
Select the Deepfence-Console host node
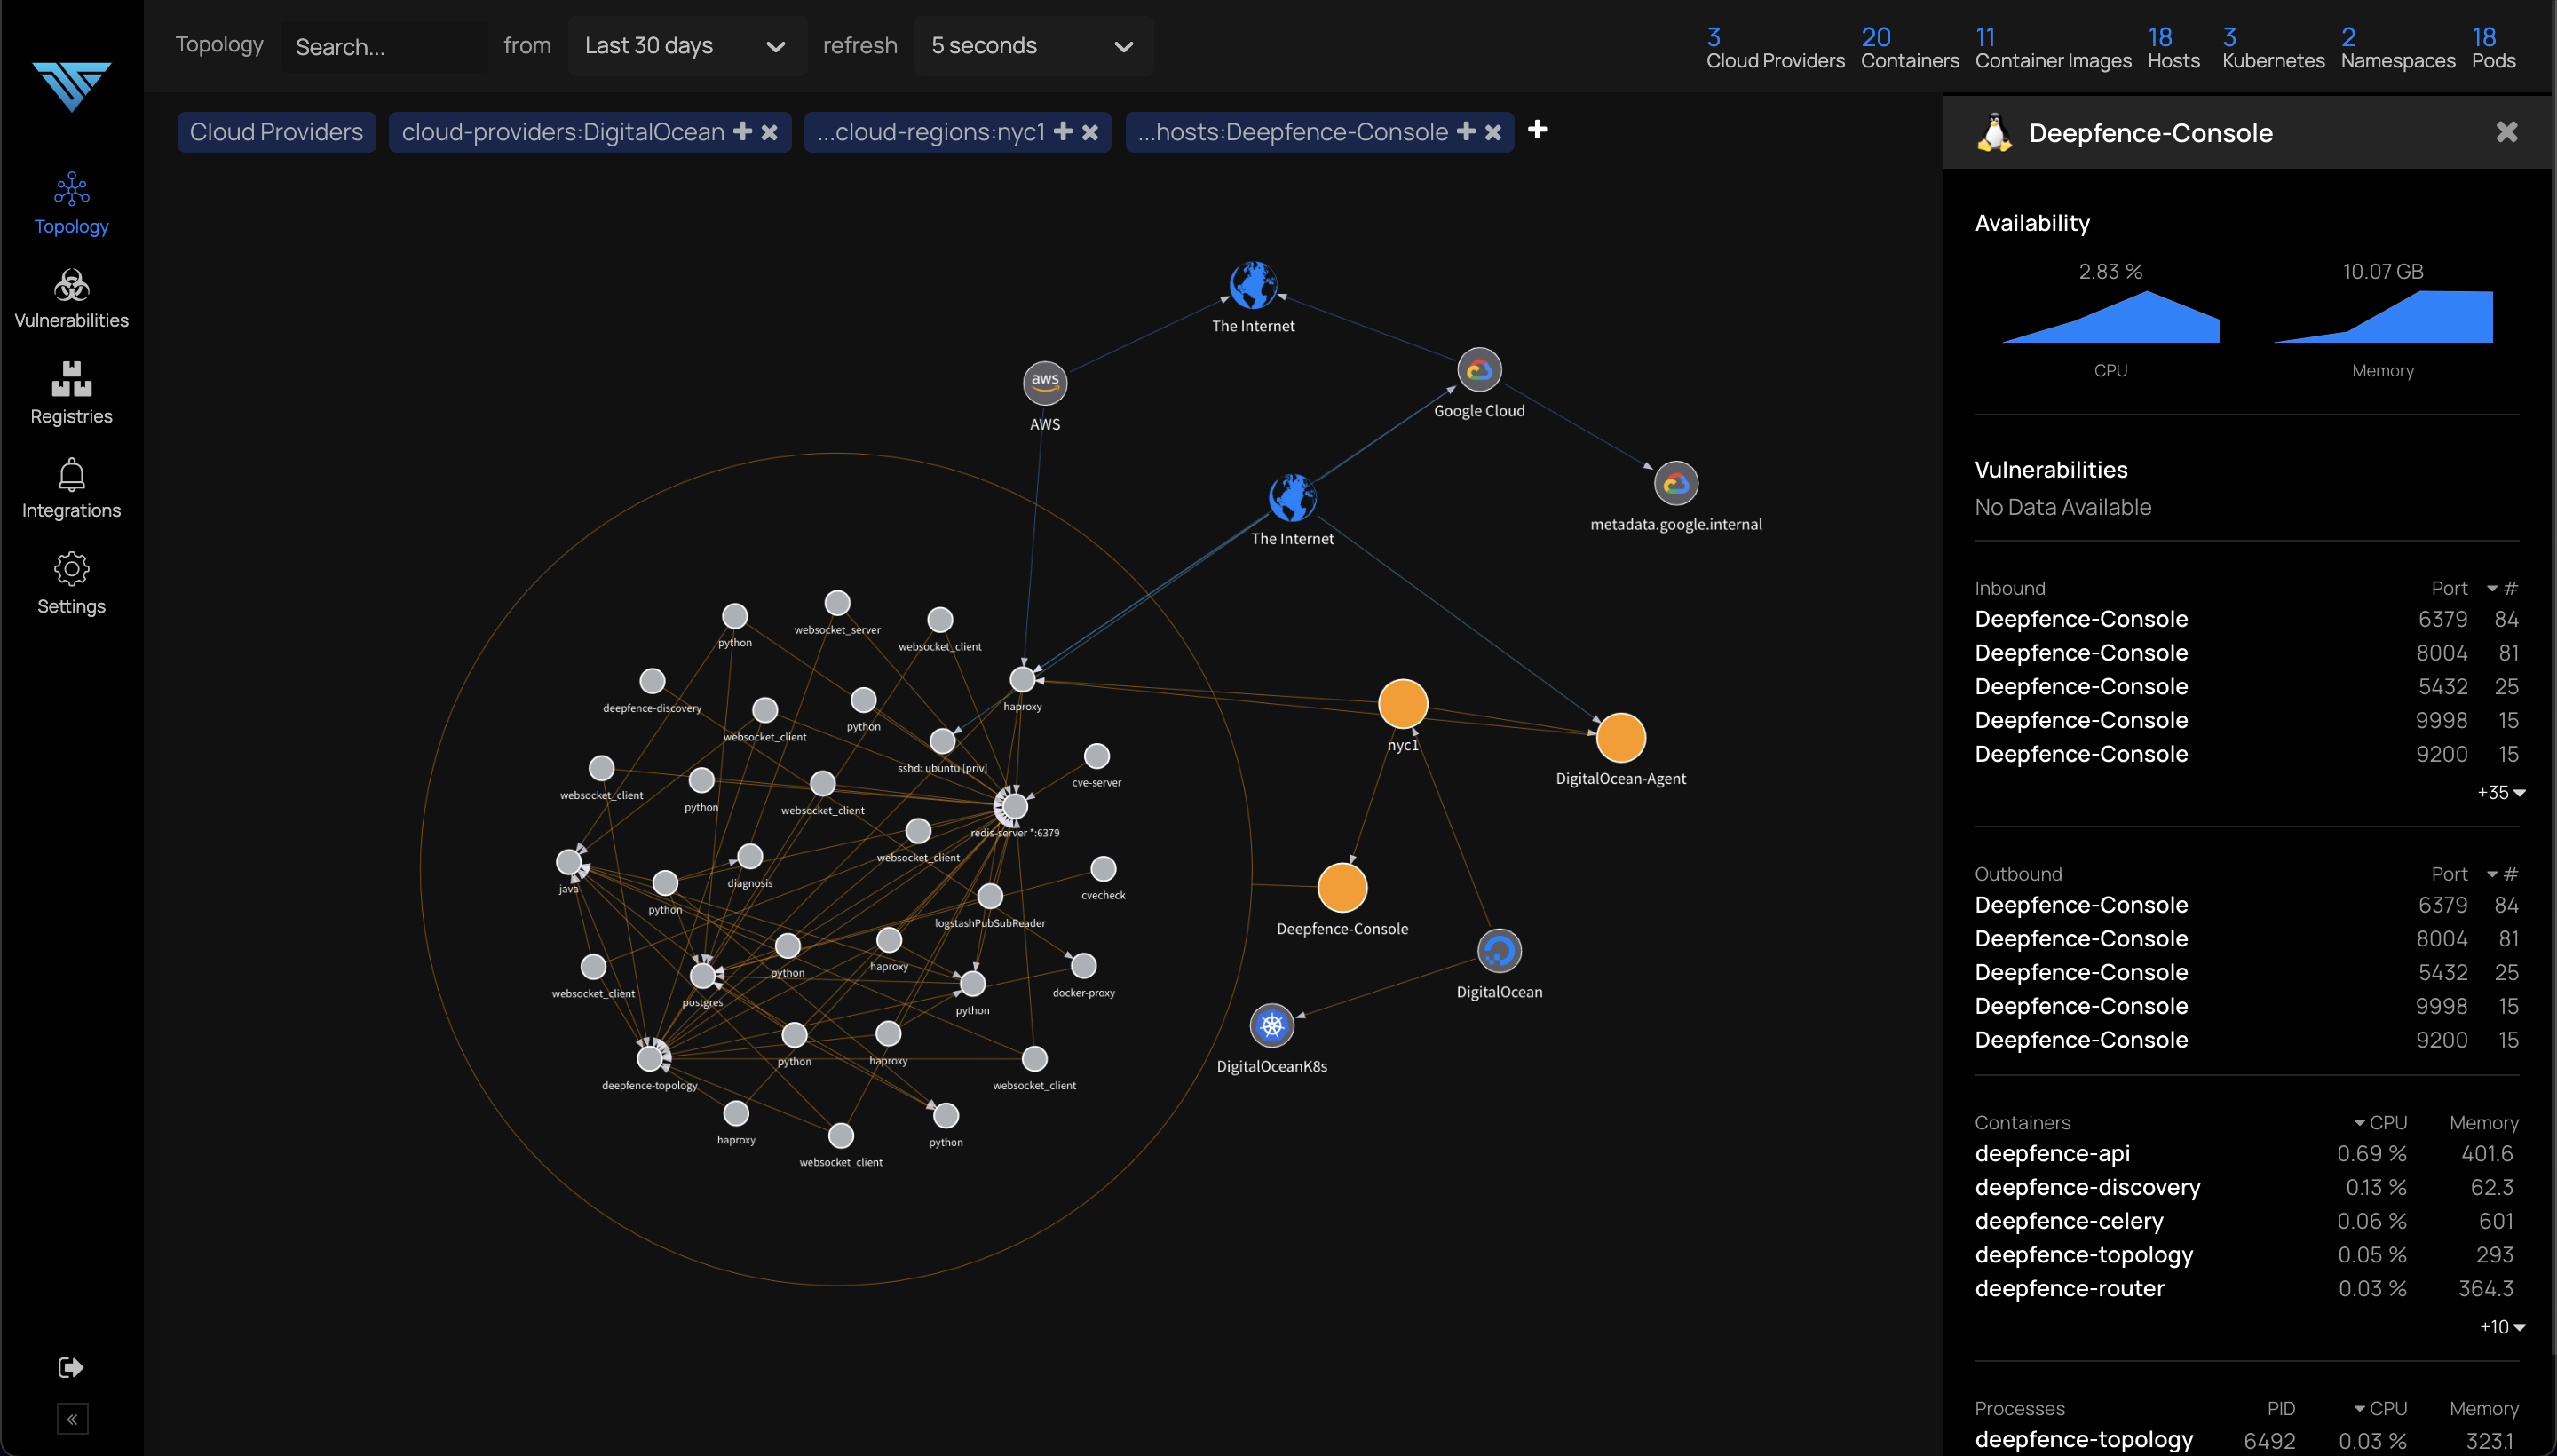(1342, 888)
